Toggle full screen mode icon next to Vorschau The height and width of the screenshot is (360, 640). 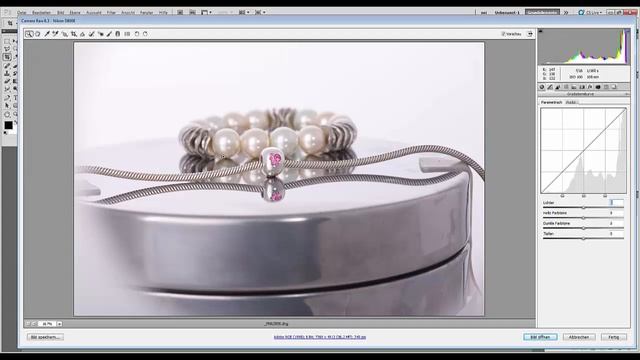click(x=530, y=34)
